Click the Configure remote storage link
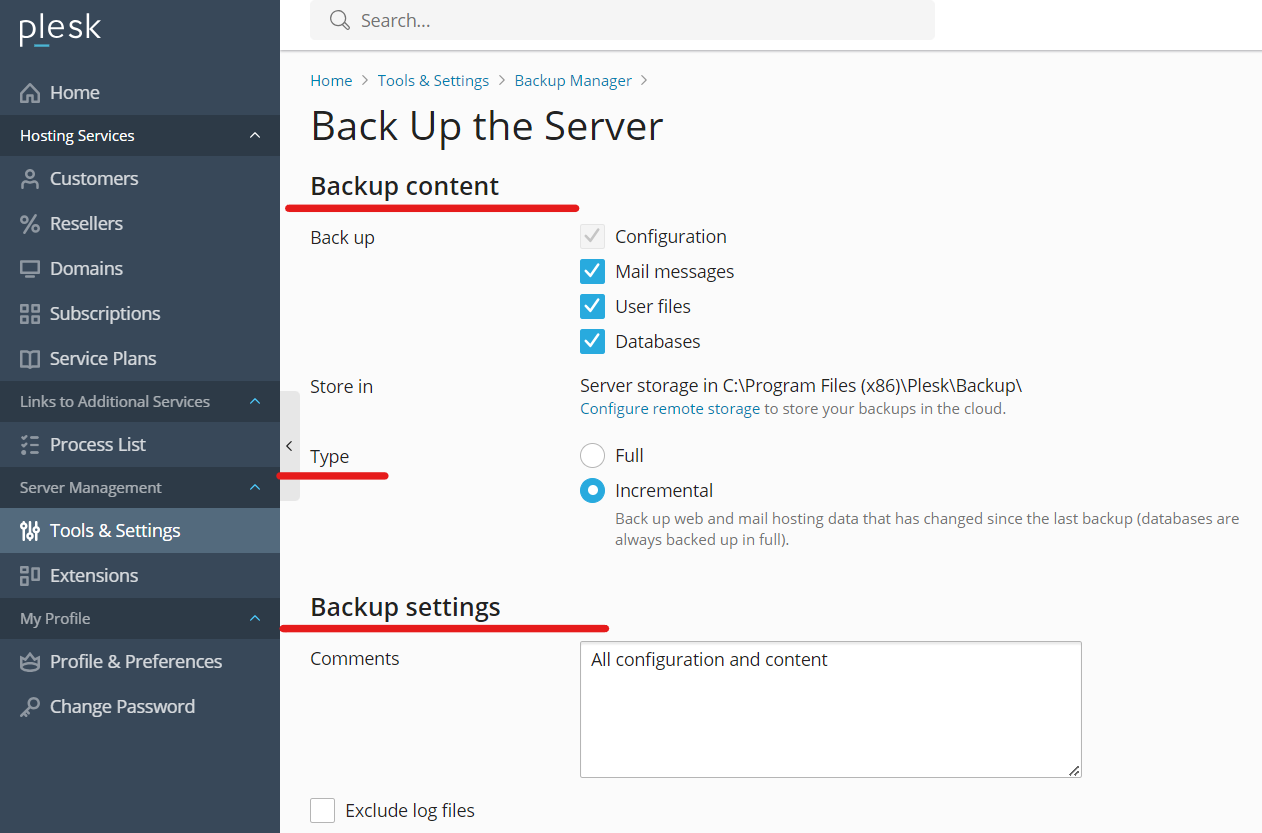The width and height of the screenshot is (1262, 833). tap(670, 409)
